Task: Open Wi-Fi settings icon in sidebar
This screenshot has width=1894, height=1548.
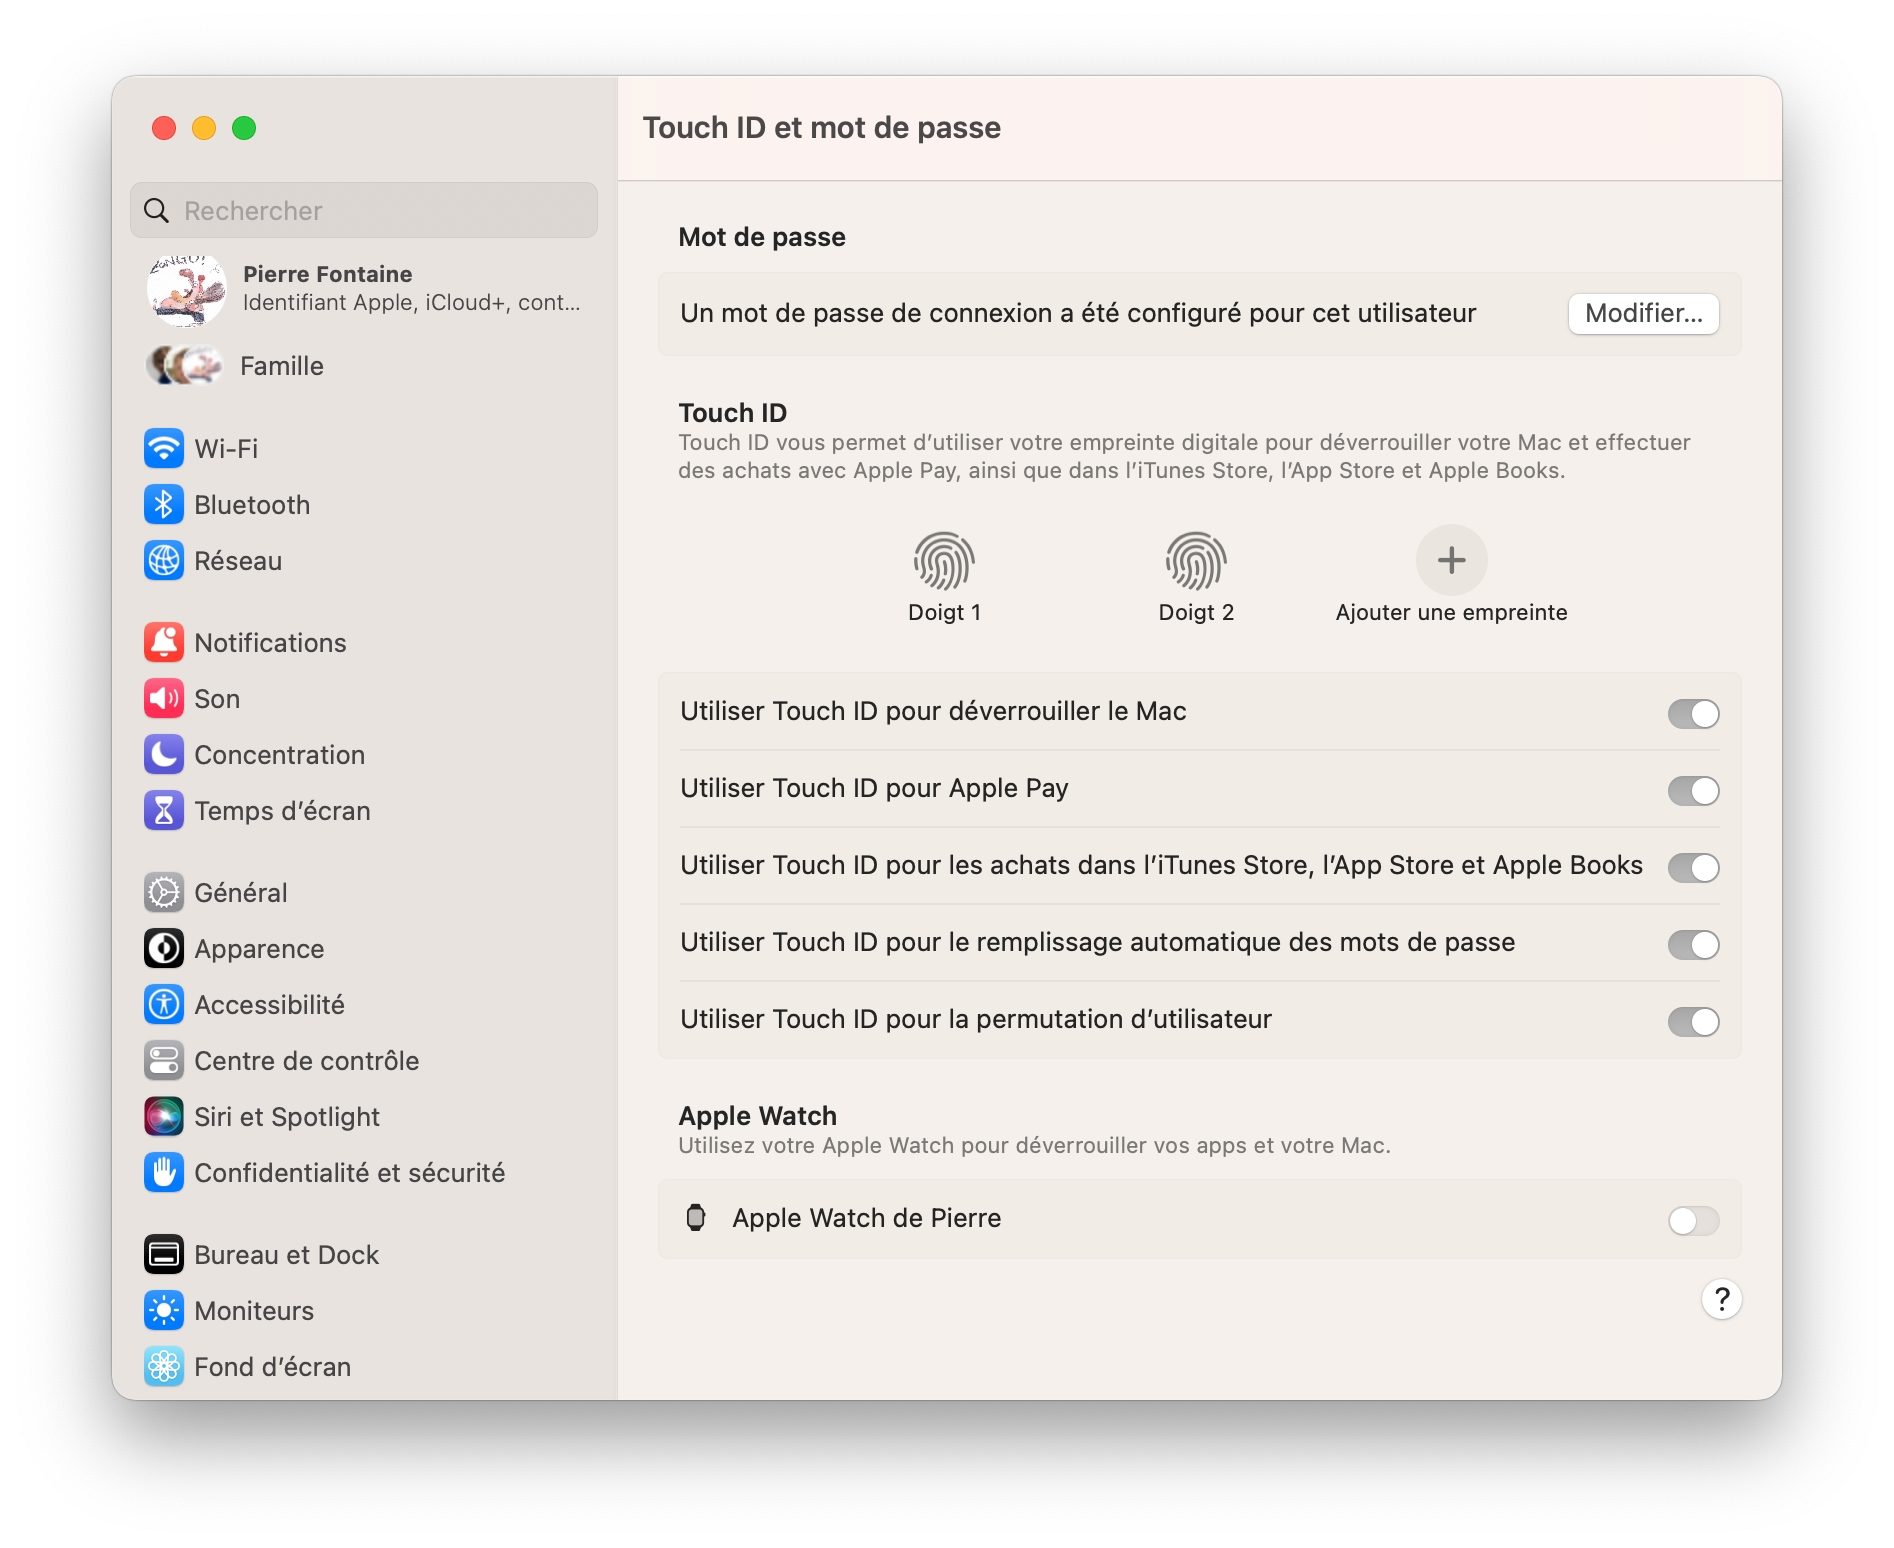Action: click(164, 448)
